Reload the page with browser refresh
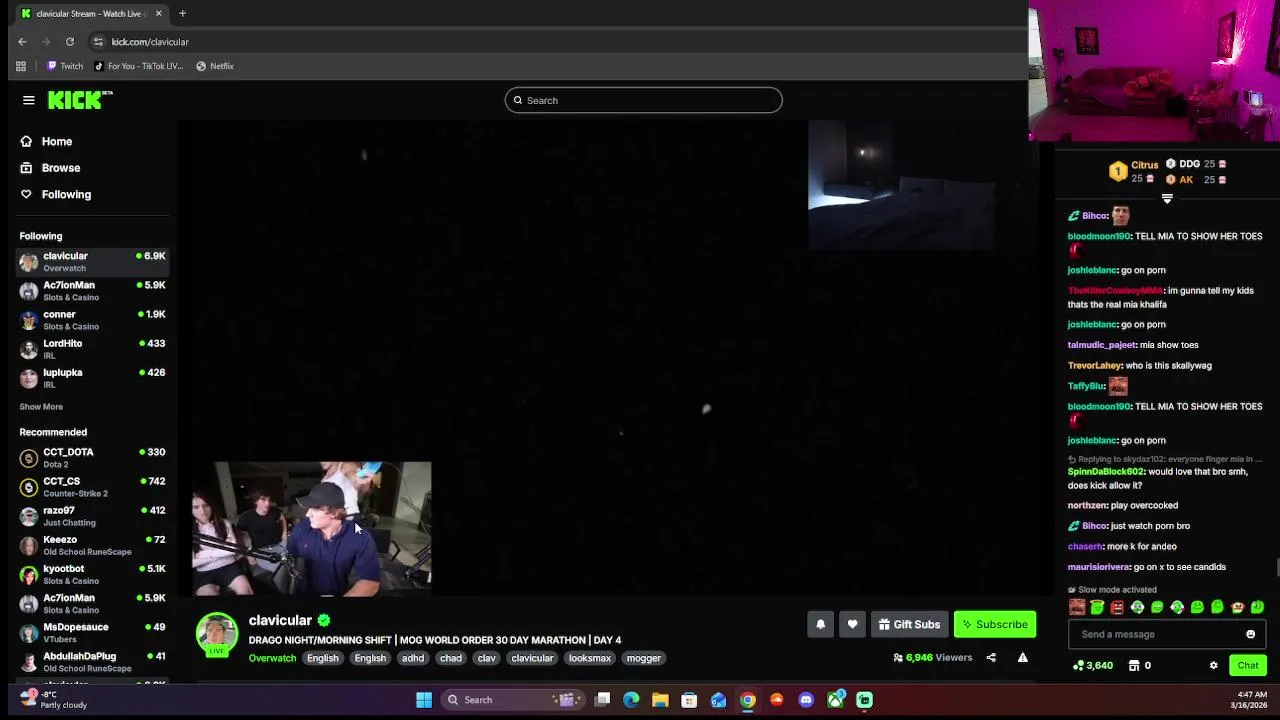Image resolution: width=1280 pixels, height=720 pixels. [x=70, y=42]
